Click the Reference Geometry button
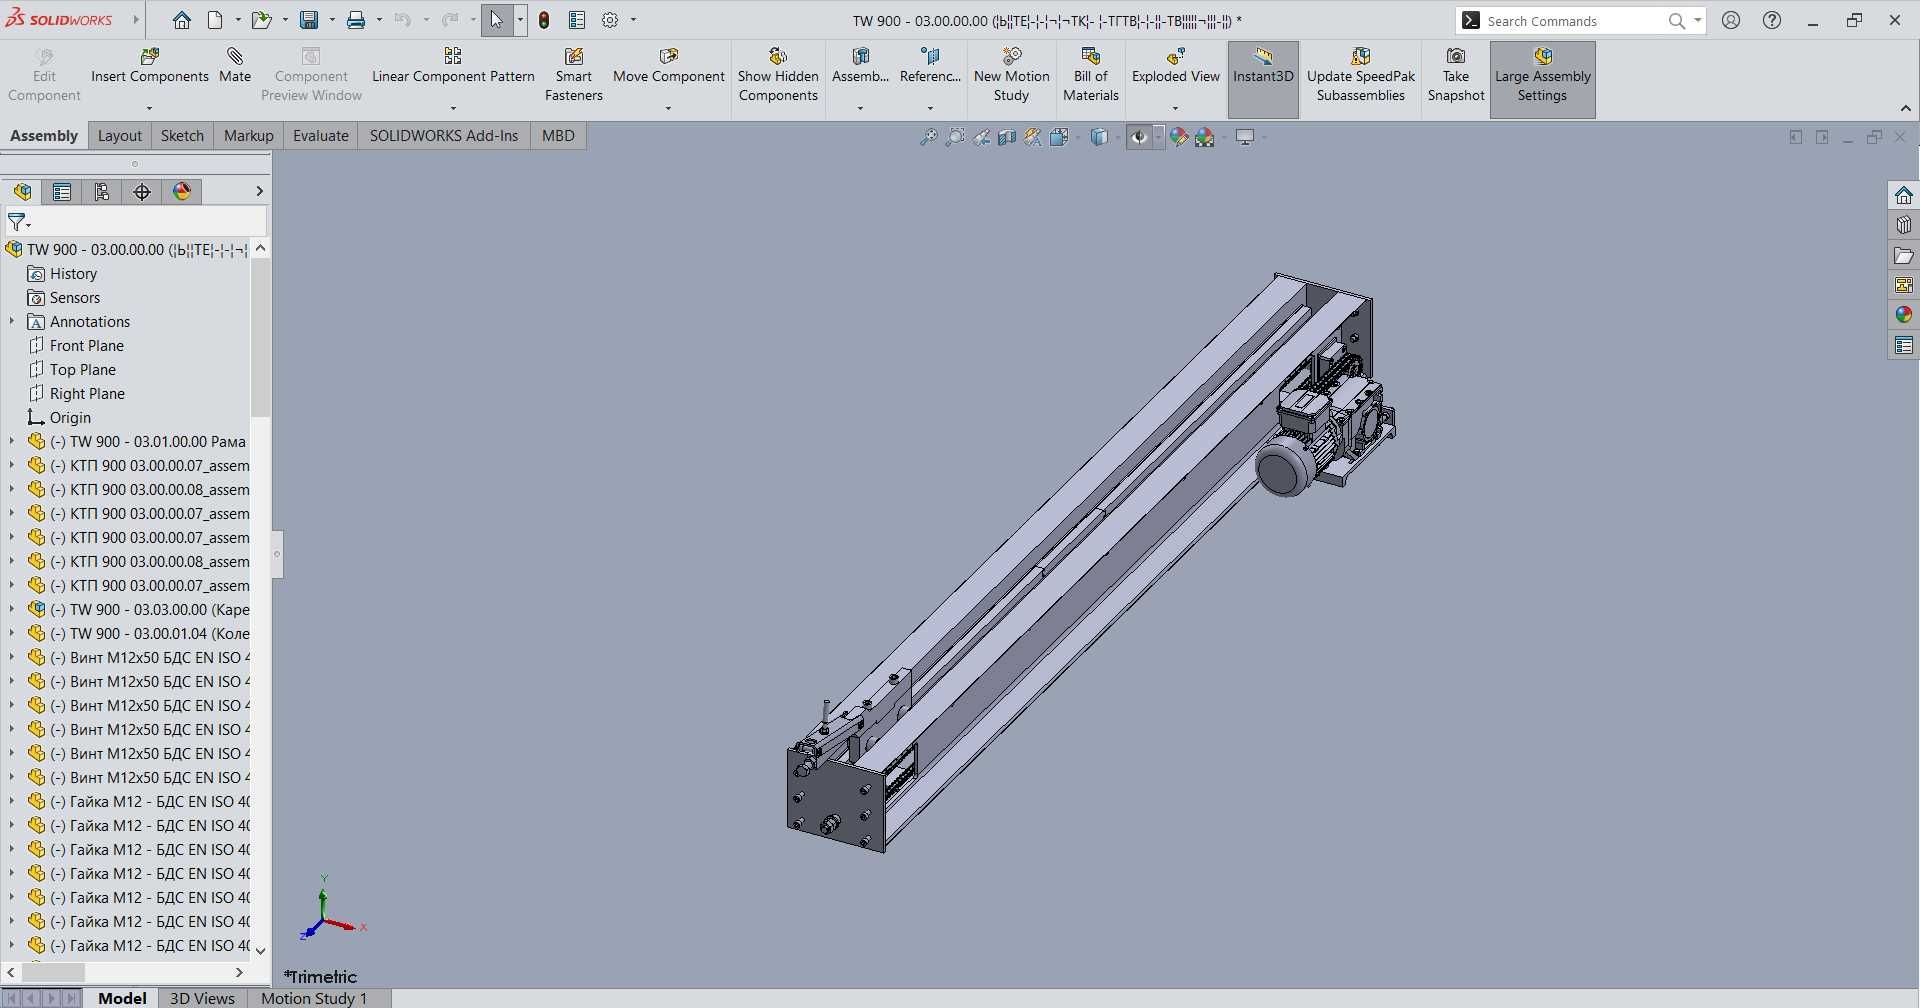The width and height of the screenshot is (1920, 1008). (x=930, y=66)
